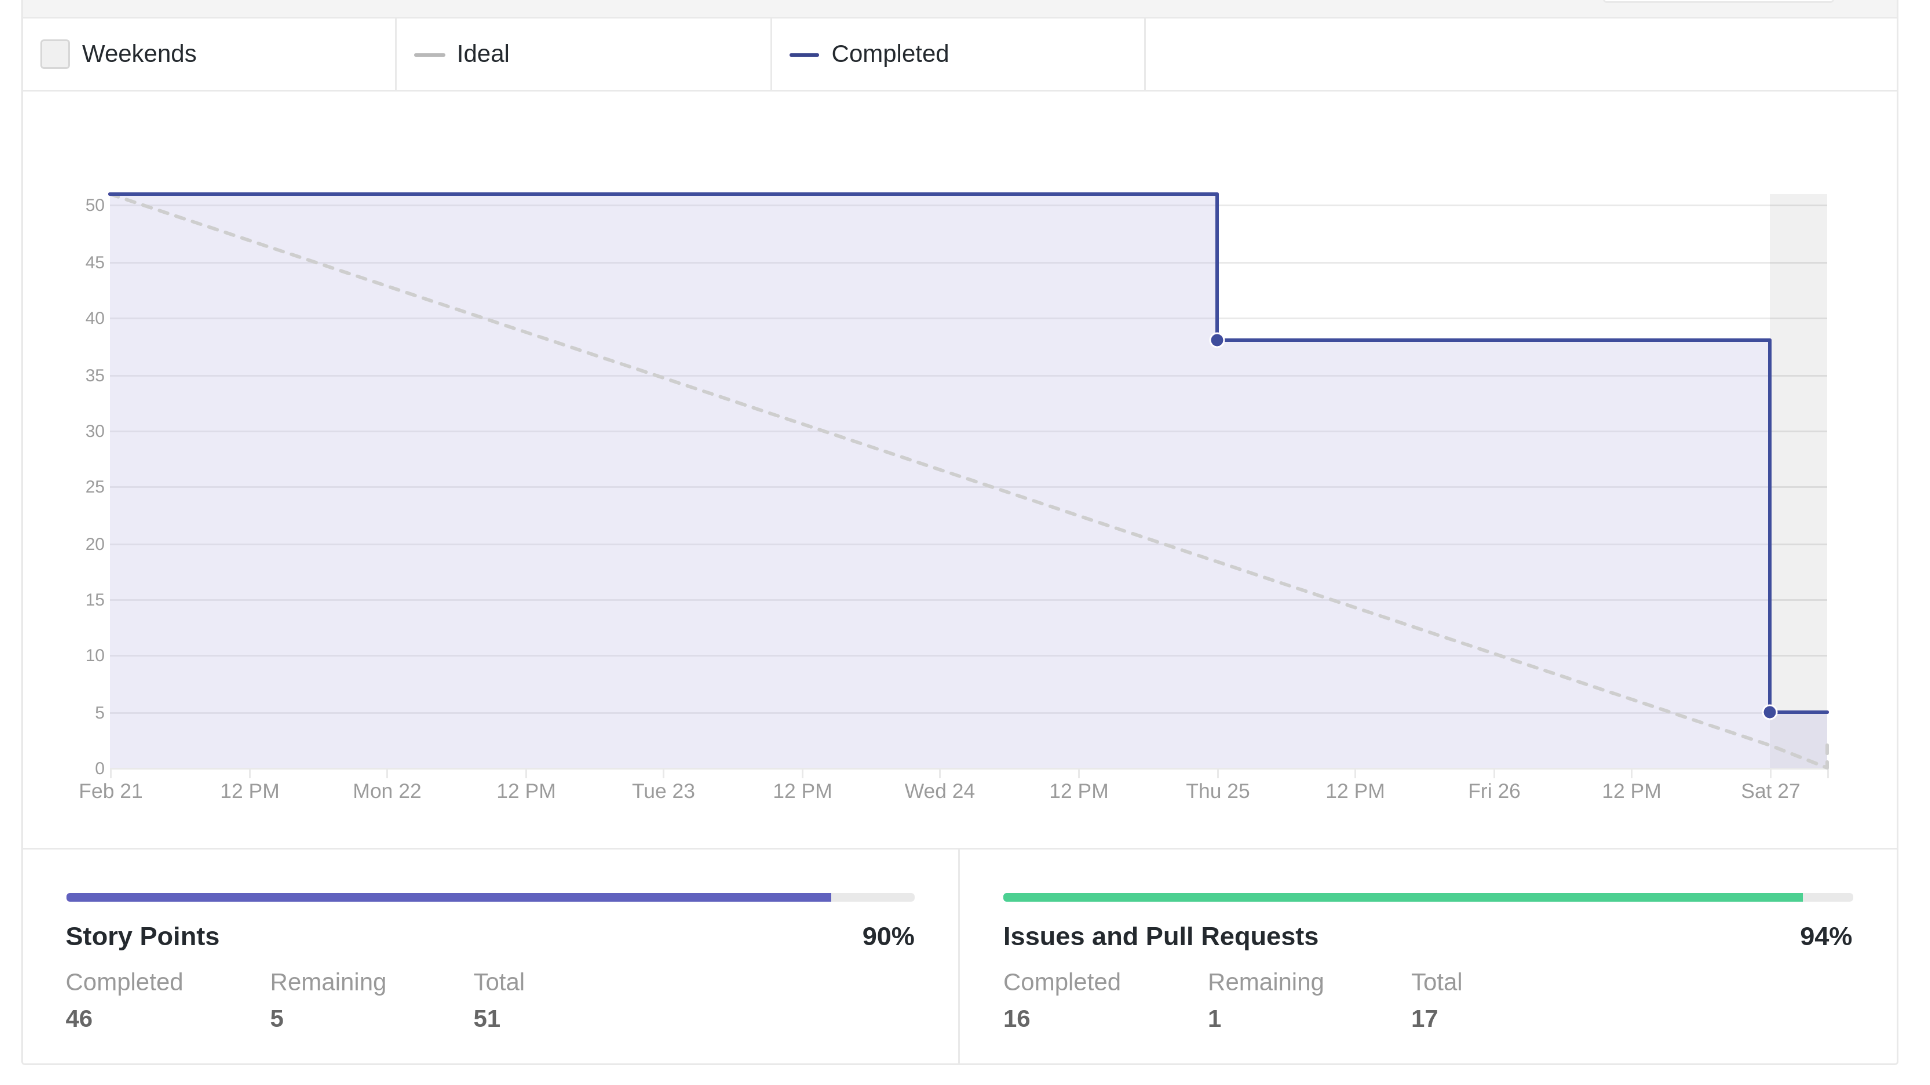Select the Thu 25 data point at 38
This screenshot has width=1930, height=1085.
pos(1217,340)
